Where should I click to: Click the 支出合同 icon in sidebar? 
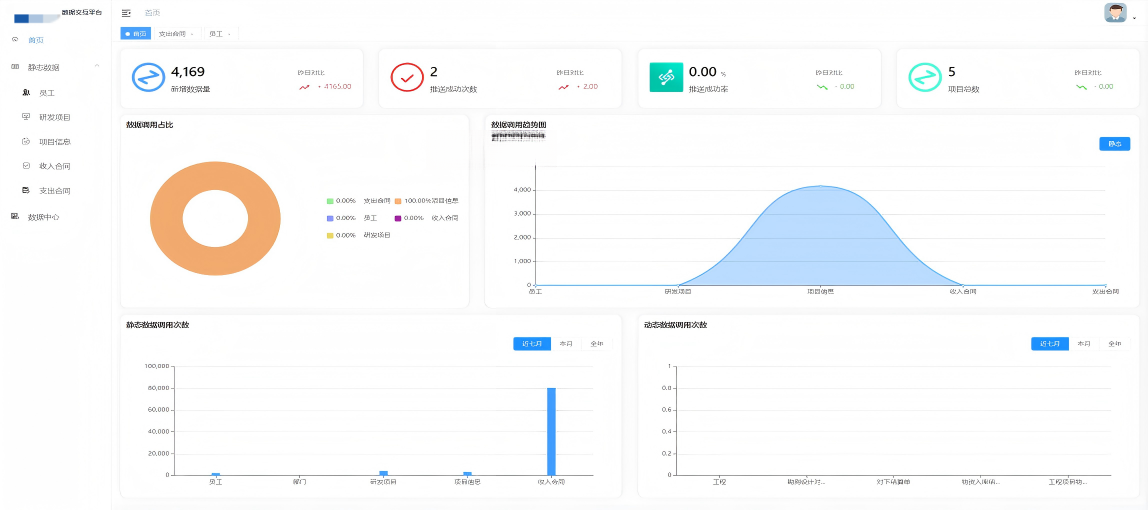tap(26, 190)
